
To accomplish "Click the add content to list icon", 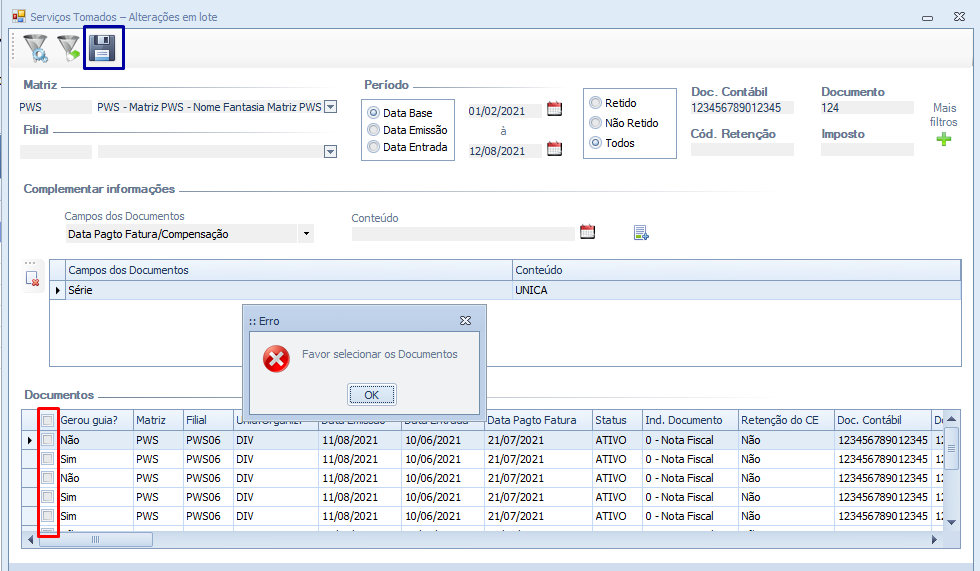I will tap(641, 233).
